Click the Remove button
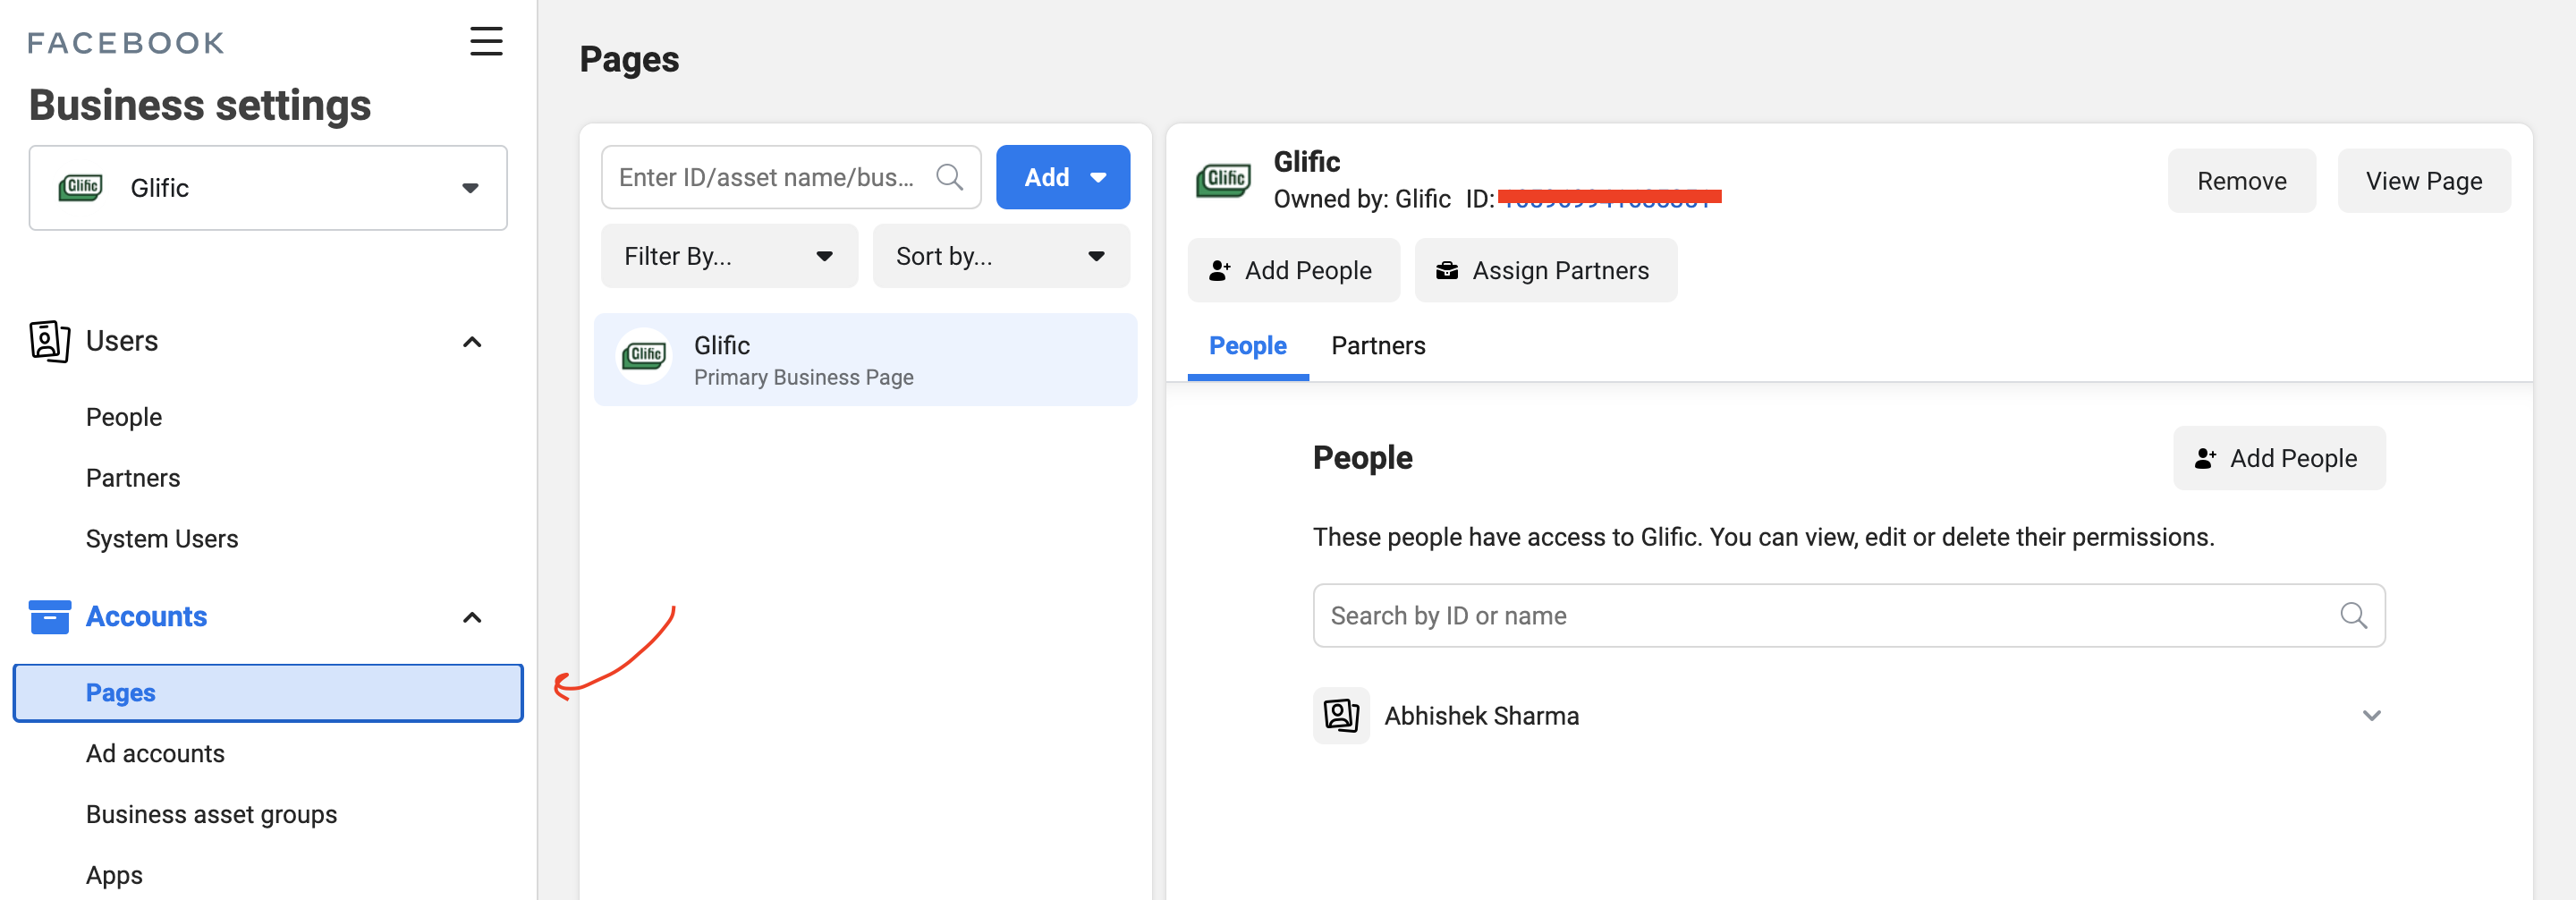Viewport: 2576px width, 900px height. (x=2241, y=181)
